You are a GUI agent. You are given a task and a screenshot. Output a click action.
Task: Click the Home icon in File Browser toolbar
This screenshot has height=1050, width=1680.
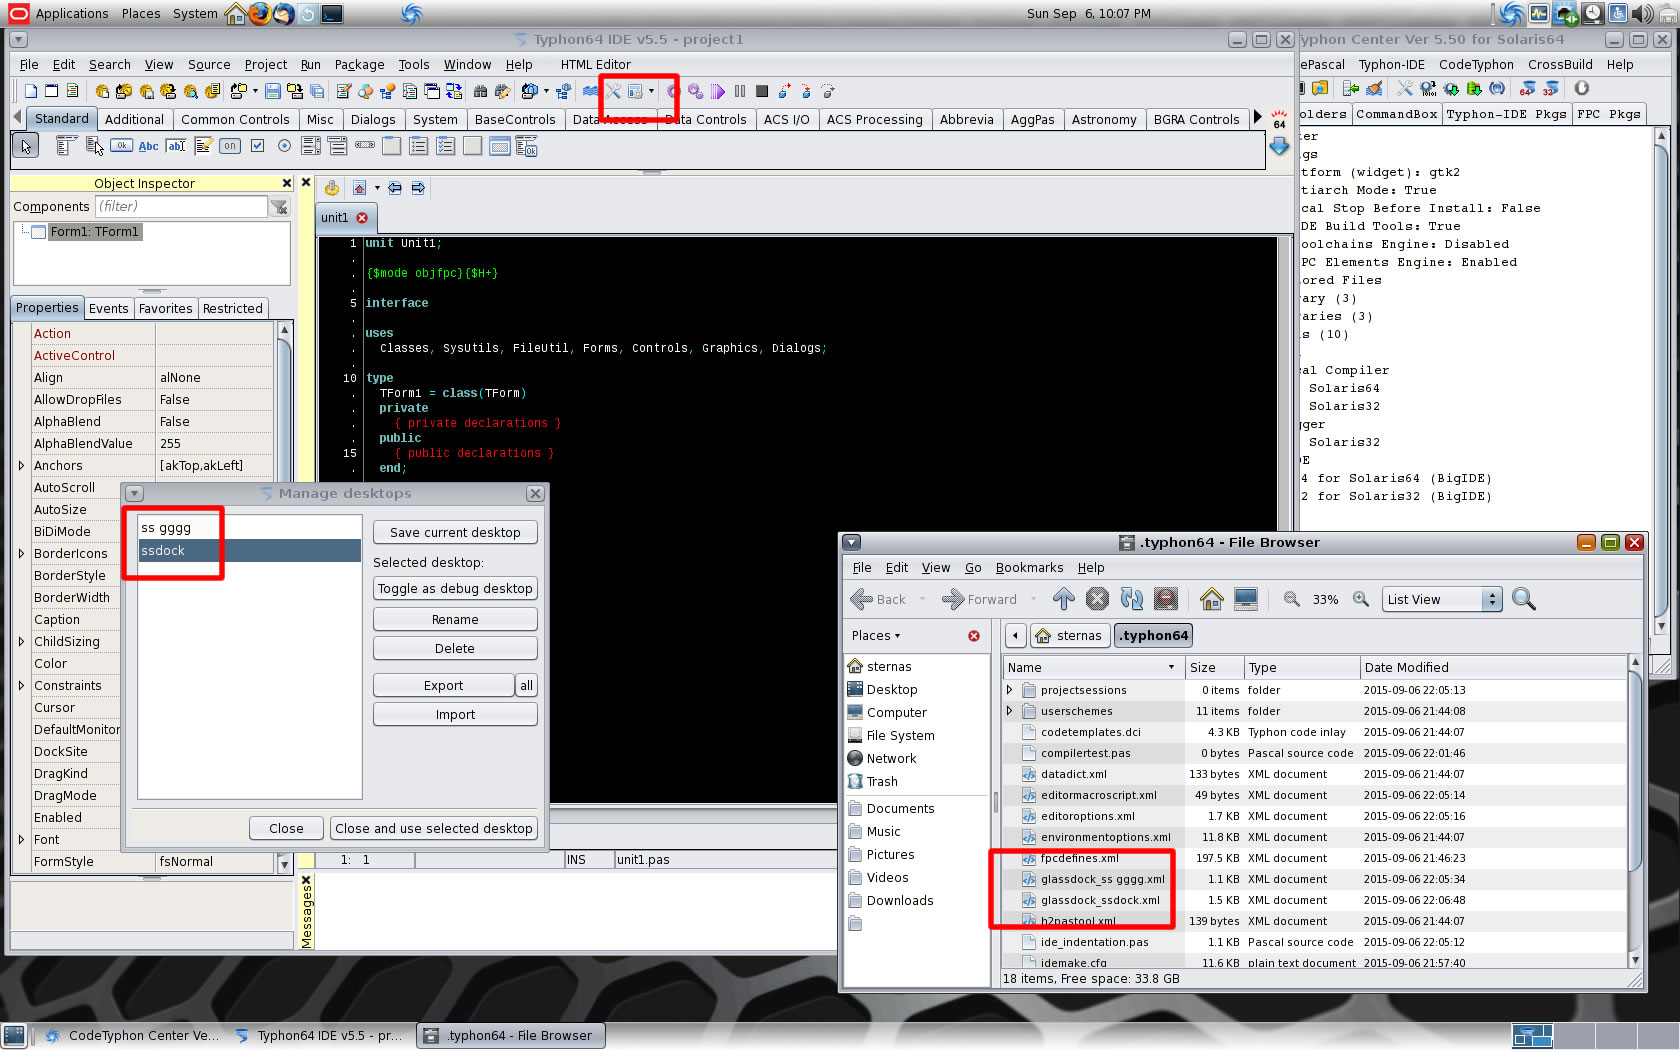1212,599
